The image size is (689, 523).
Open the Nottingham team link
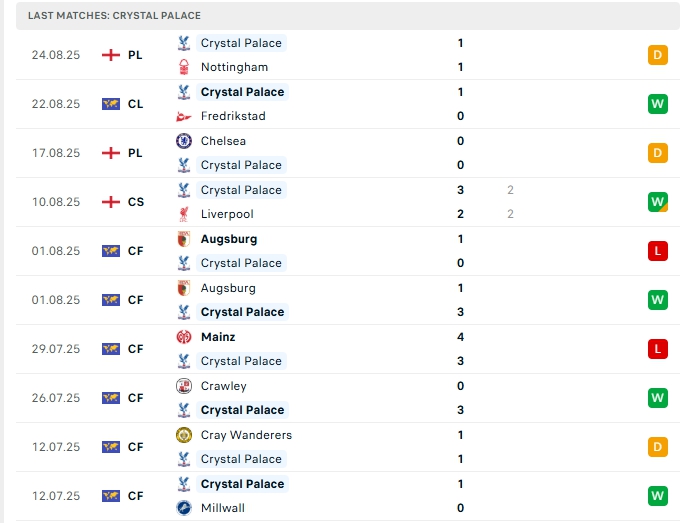pos(234,67)
